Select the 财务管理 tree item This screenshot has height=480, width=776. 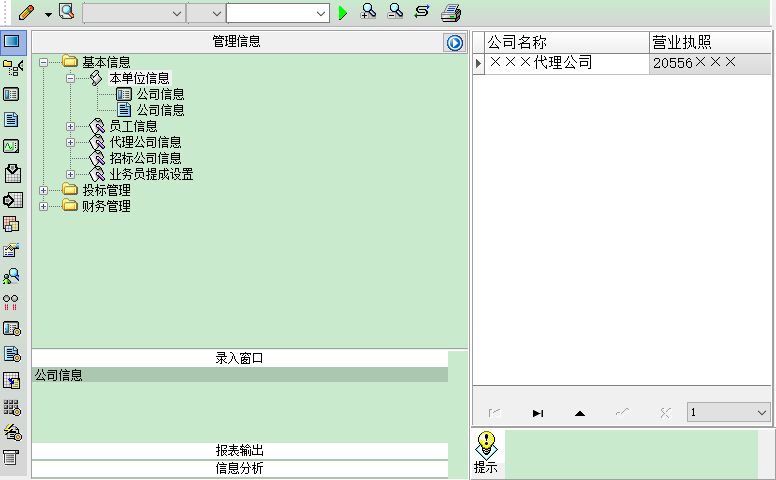(106, 206)
